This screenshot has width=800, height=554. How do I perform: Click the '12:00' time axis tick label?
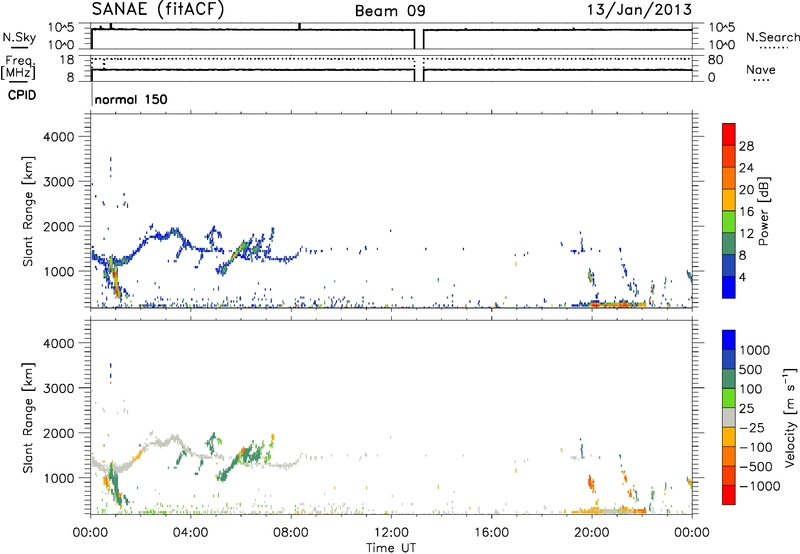[391, 533]
